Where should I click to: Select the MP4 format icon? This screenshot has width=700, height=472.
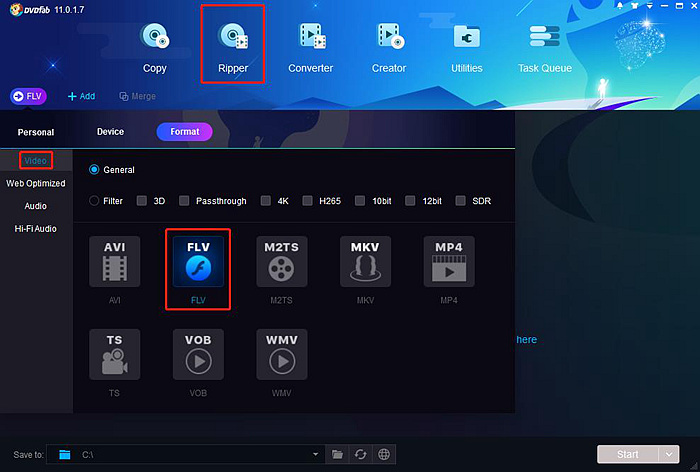449,262
